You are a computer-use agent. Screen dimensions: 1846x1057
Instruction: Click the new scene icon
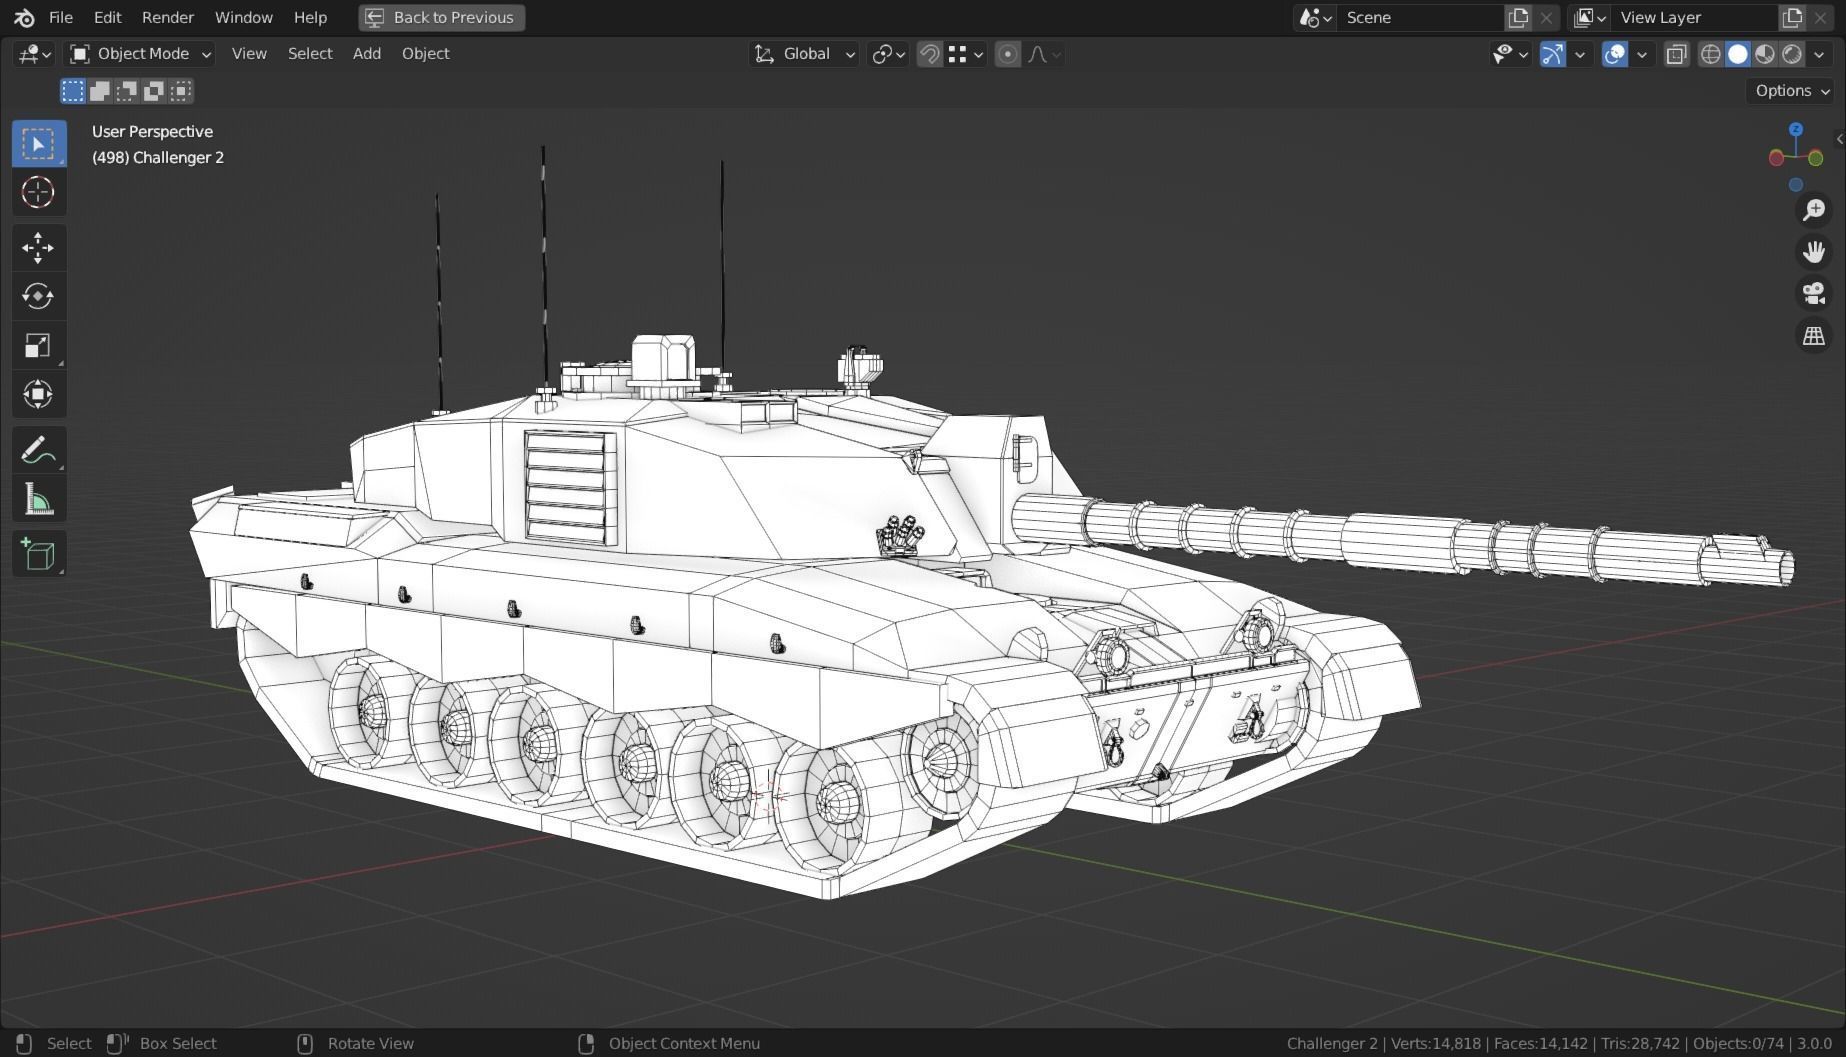[1518, 17]
